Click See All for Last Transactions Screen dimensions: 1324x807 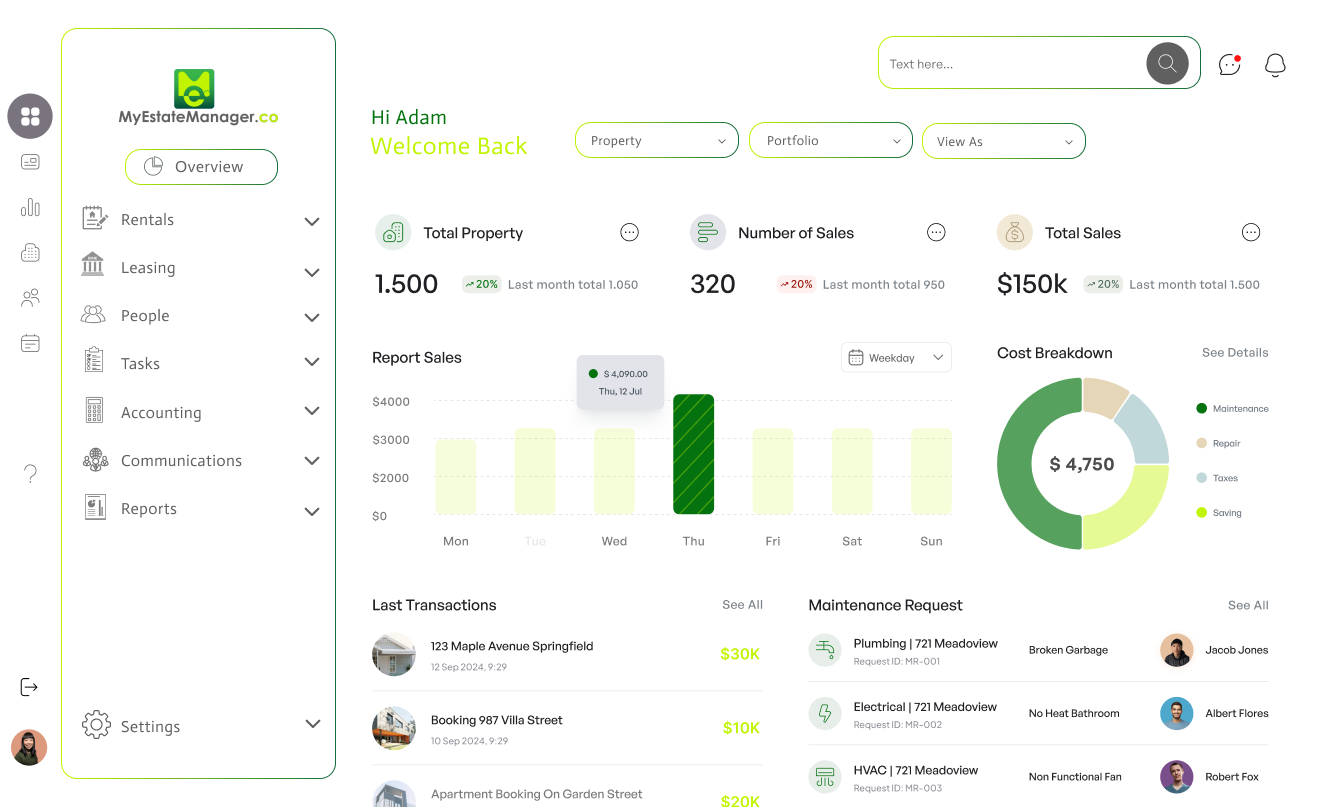click(x=742, y=605)
